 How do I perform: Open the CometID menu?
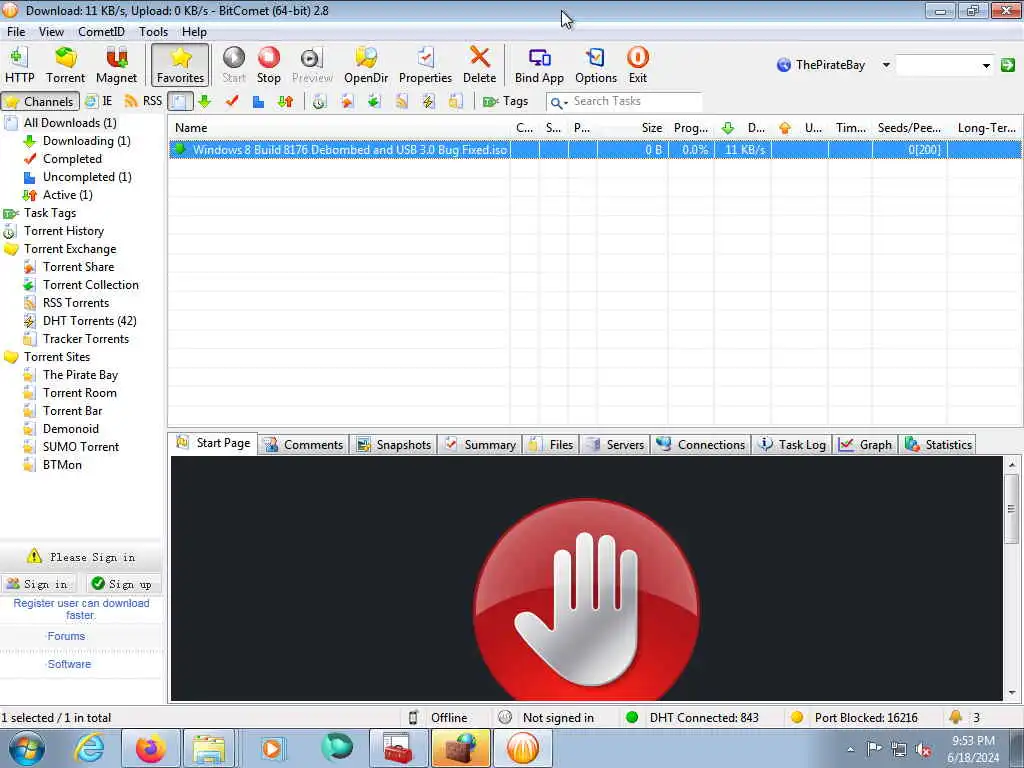[x=101, y=31]
